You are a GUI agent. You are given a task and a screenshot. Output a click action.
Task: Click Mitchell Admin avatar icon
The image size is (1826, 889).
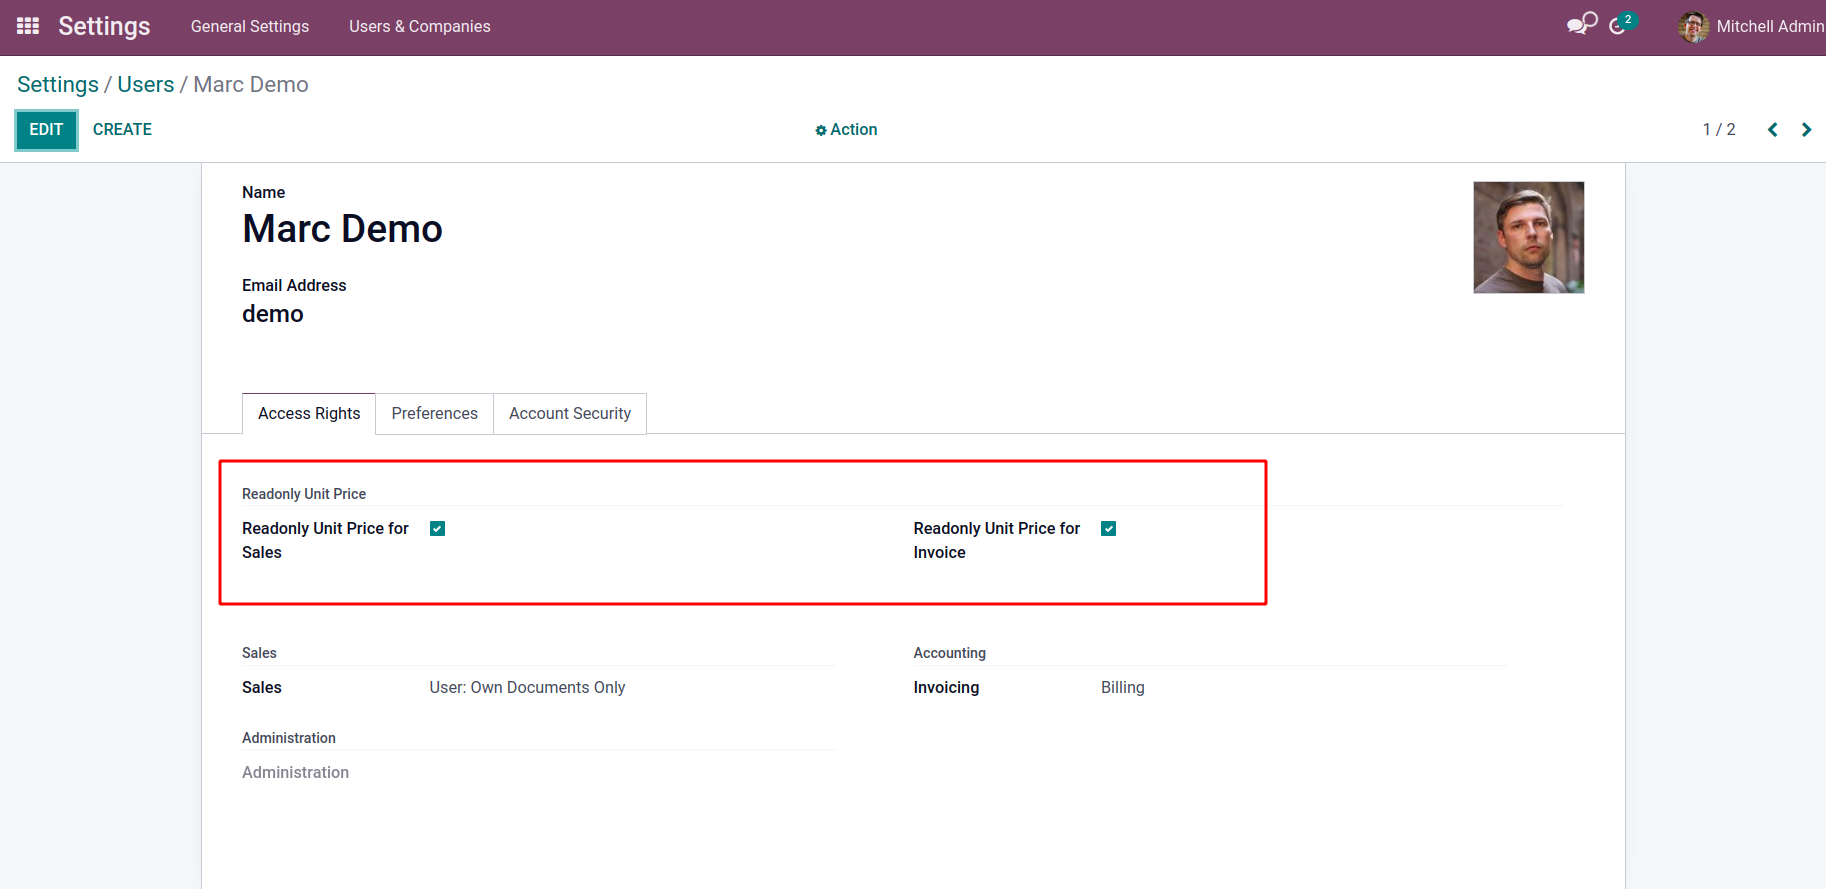1693,27
